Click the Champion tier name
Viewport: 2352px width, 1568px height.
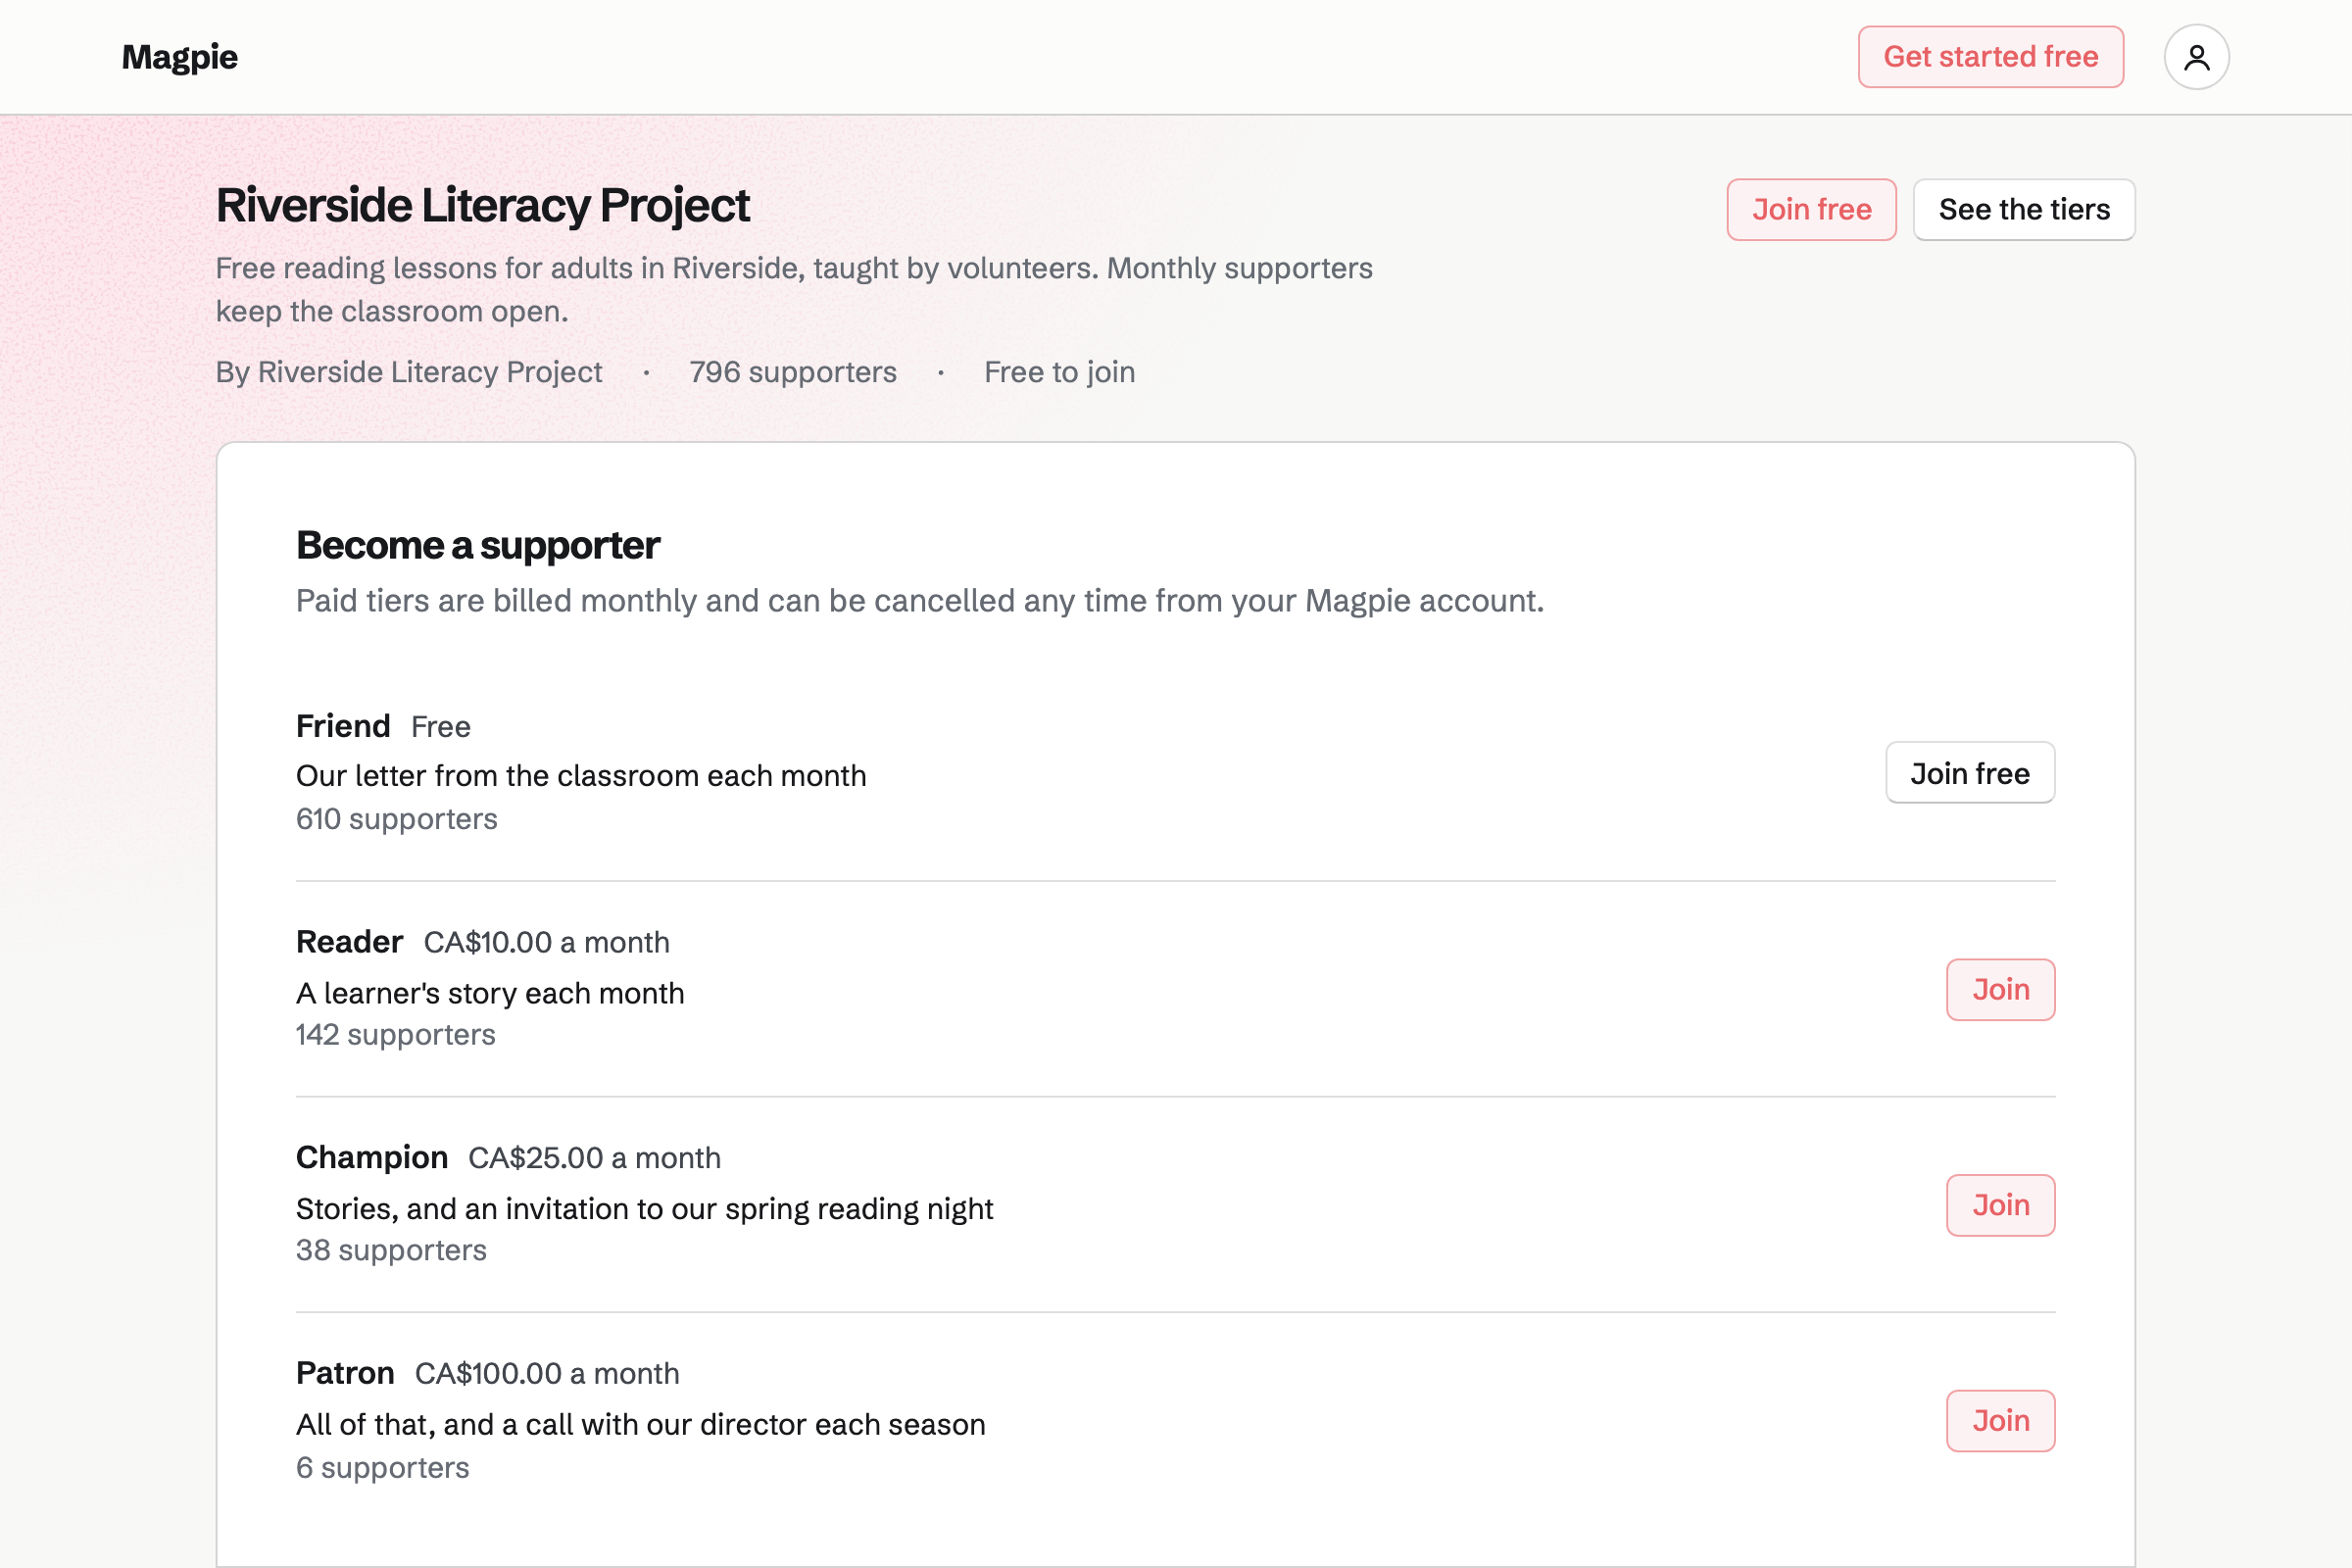coord(371,1157)
